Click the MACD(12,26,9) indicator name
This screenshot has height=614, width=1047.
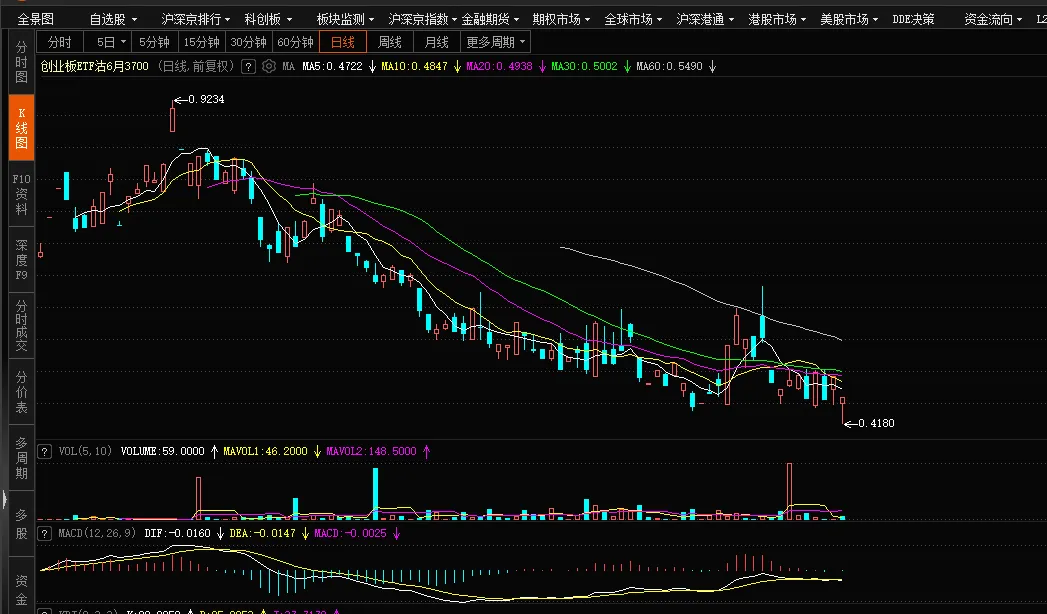96,533
